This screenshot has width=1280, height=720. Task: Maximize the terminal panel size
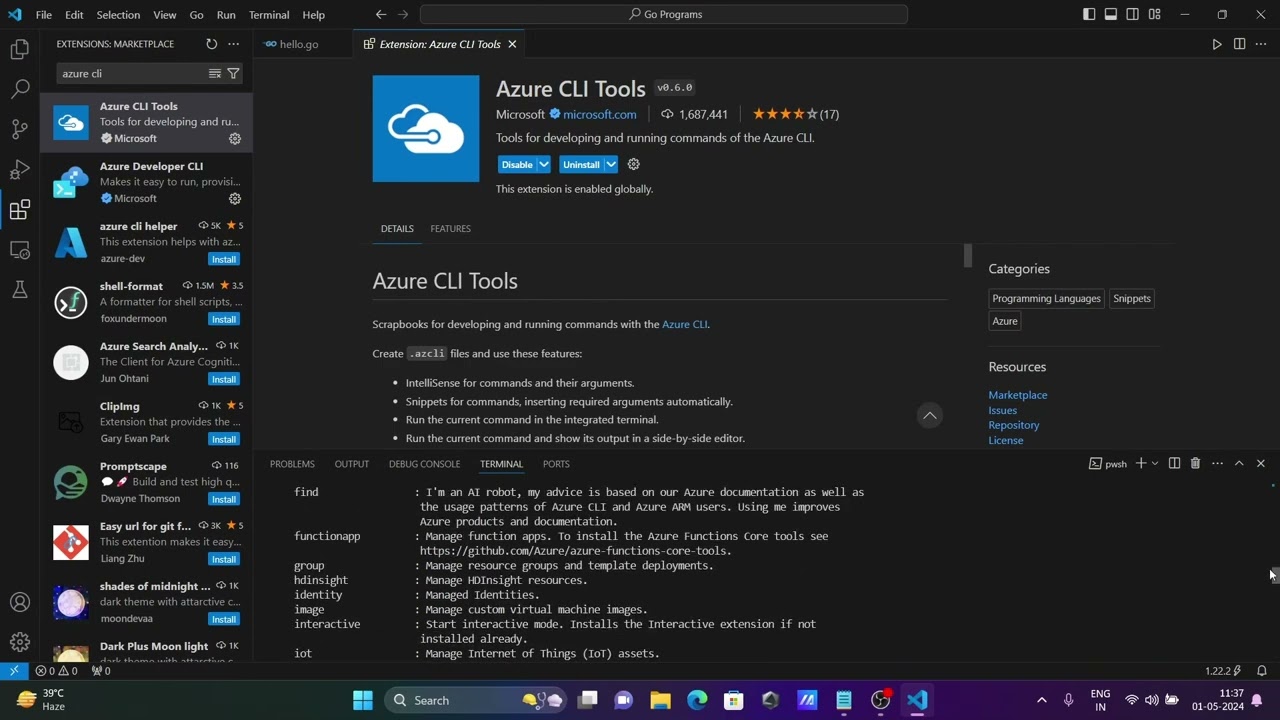(x=1239, y=463)
